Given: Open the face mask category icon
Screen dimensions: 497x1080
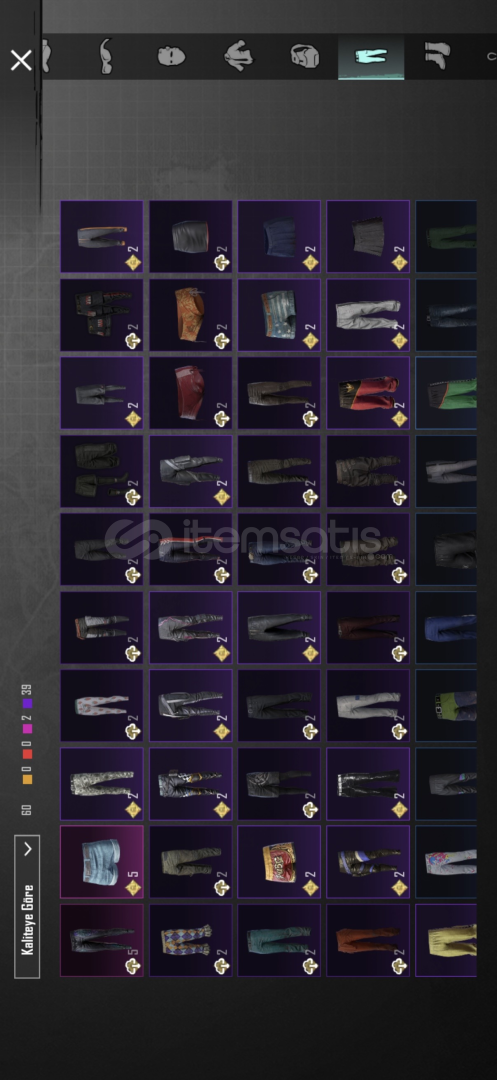Looking at the screenshot, I should pos(171,56).
